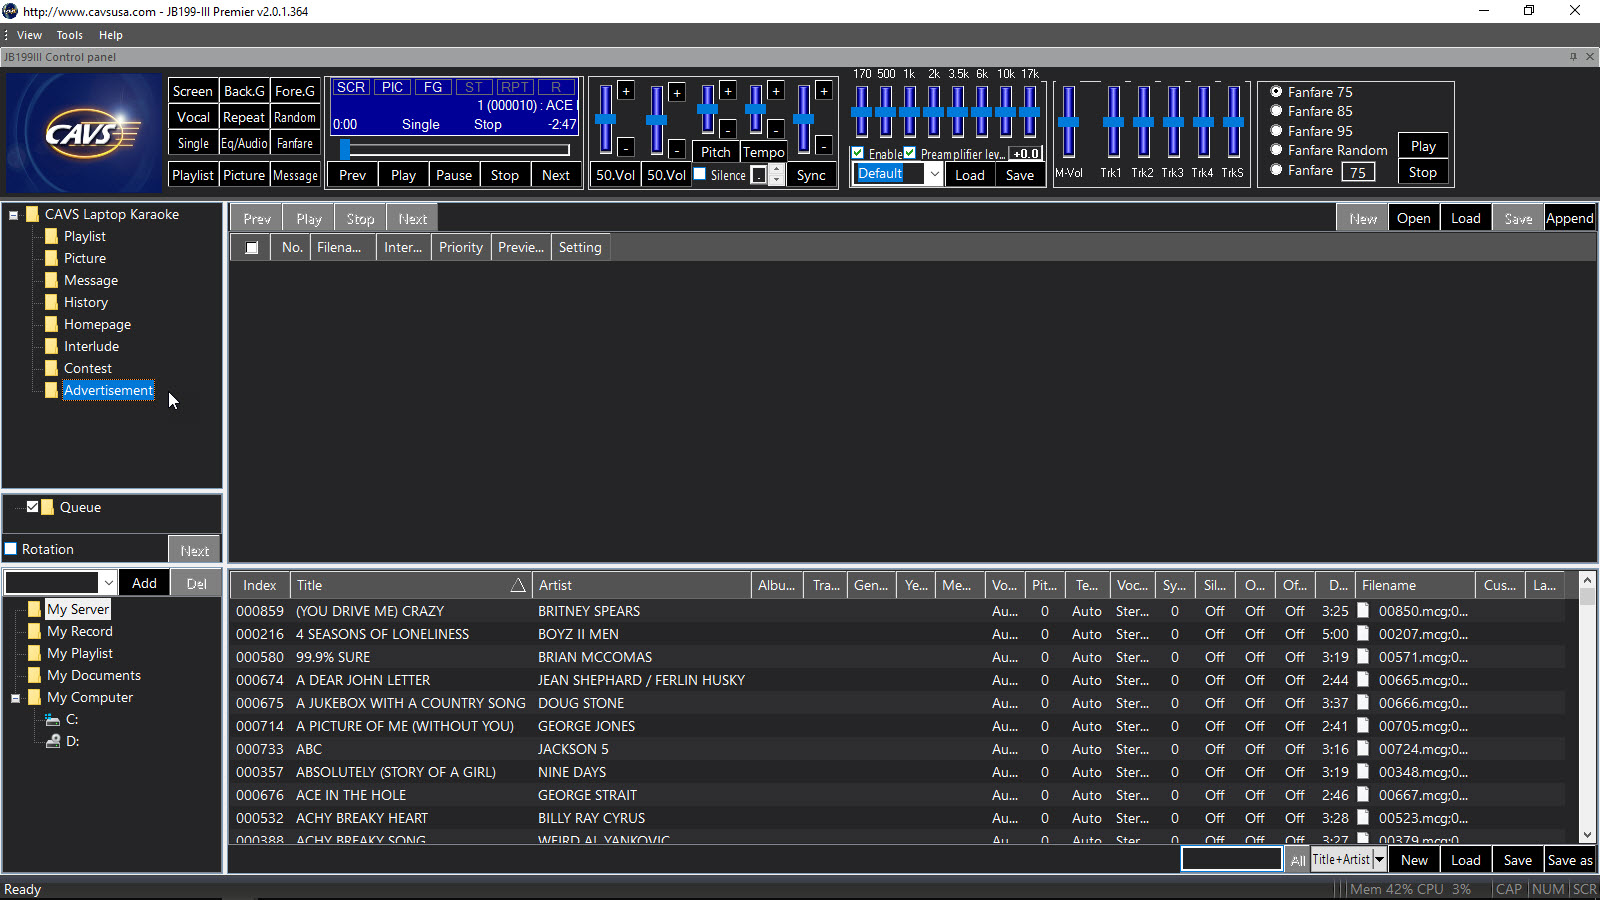Click the song list scrollbar down arrow
1600x900 pixels.
tap(1587, 835)
